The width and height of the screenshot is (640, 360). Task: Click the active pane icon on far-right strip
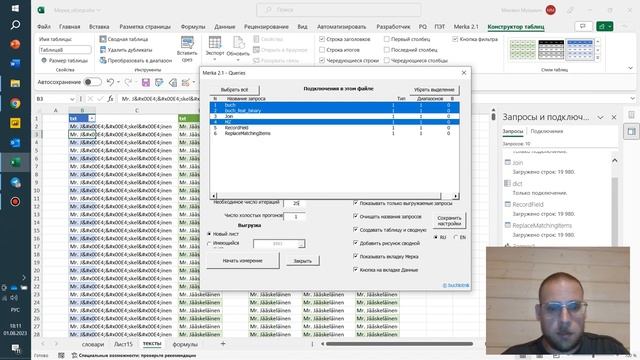631,131
